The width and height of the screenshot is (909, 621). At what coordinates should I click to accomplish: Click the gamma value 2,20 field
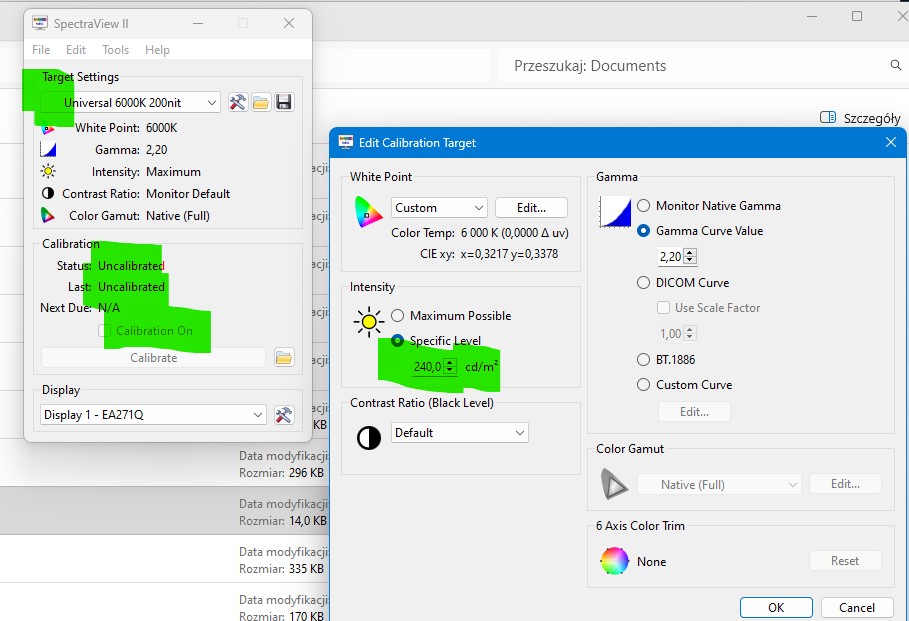pyautogui.click(x=671, y=257)
